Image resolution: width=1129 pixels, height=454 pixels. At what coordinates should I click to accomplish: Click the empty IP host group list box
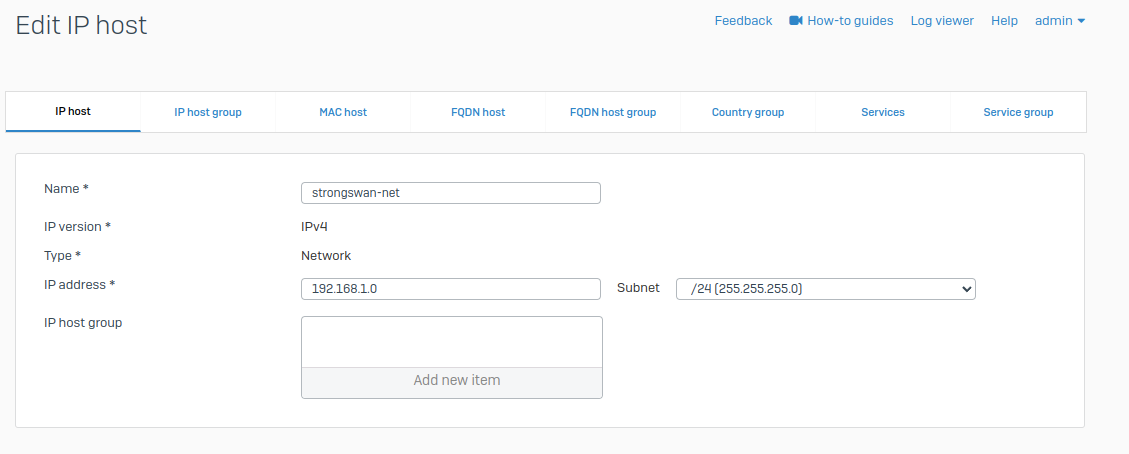[x=451, y=342]
